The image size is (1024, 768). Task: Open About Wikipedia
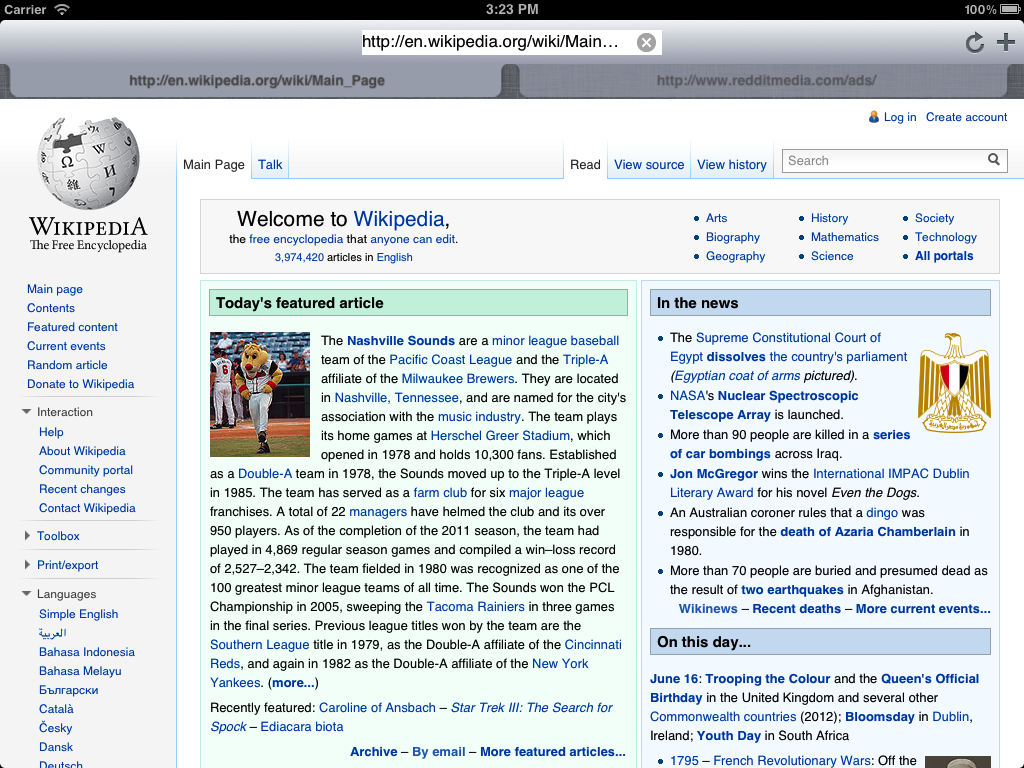pyautogui.click(x=82, y=451)
